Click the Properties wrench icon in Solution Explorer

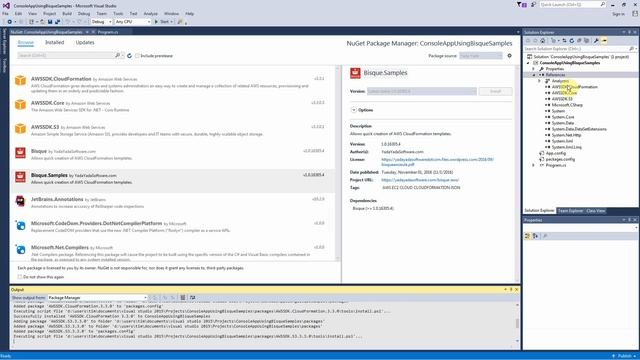[596, 41]
